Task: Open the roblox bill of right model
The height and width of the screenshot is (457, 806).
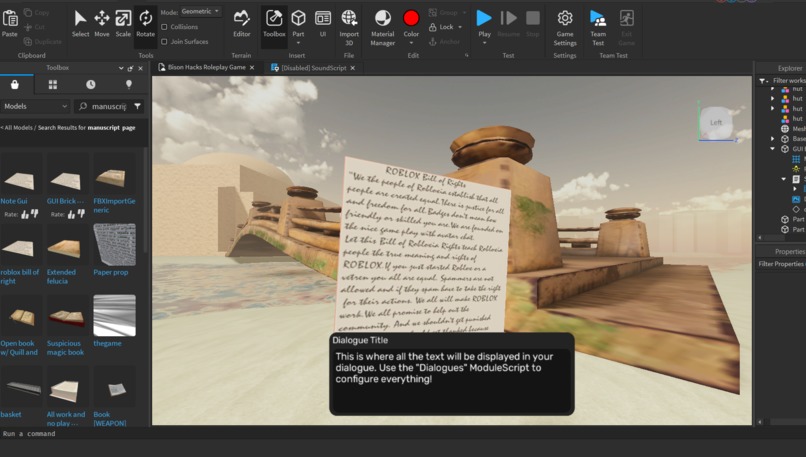Action: pos(20,277)
